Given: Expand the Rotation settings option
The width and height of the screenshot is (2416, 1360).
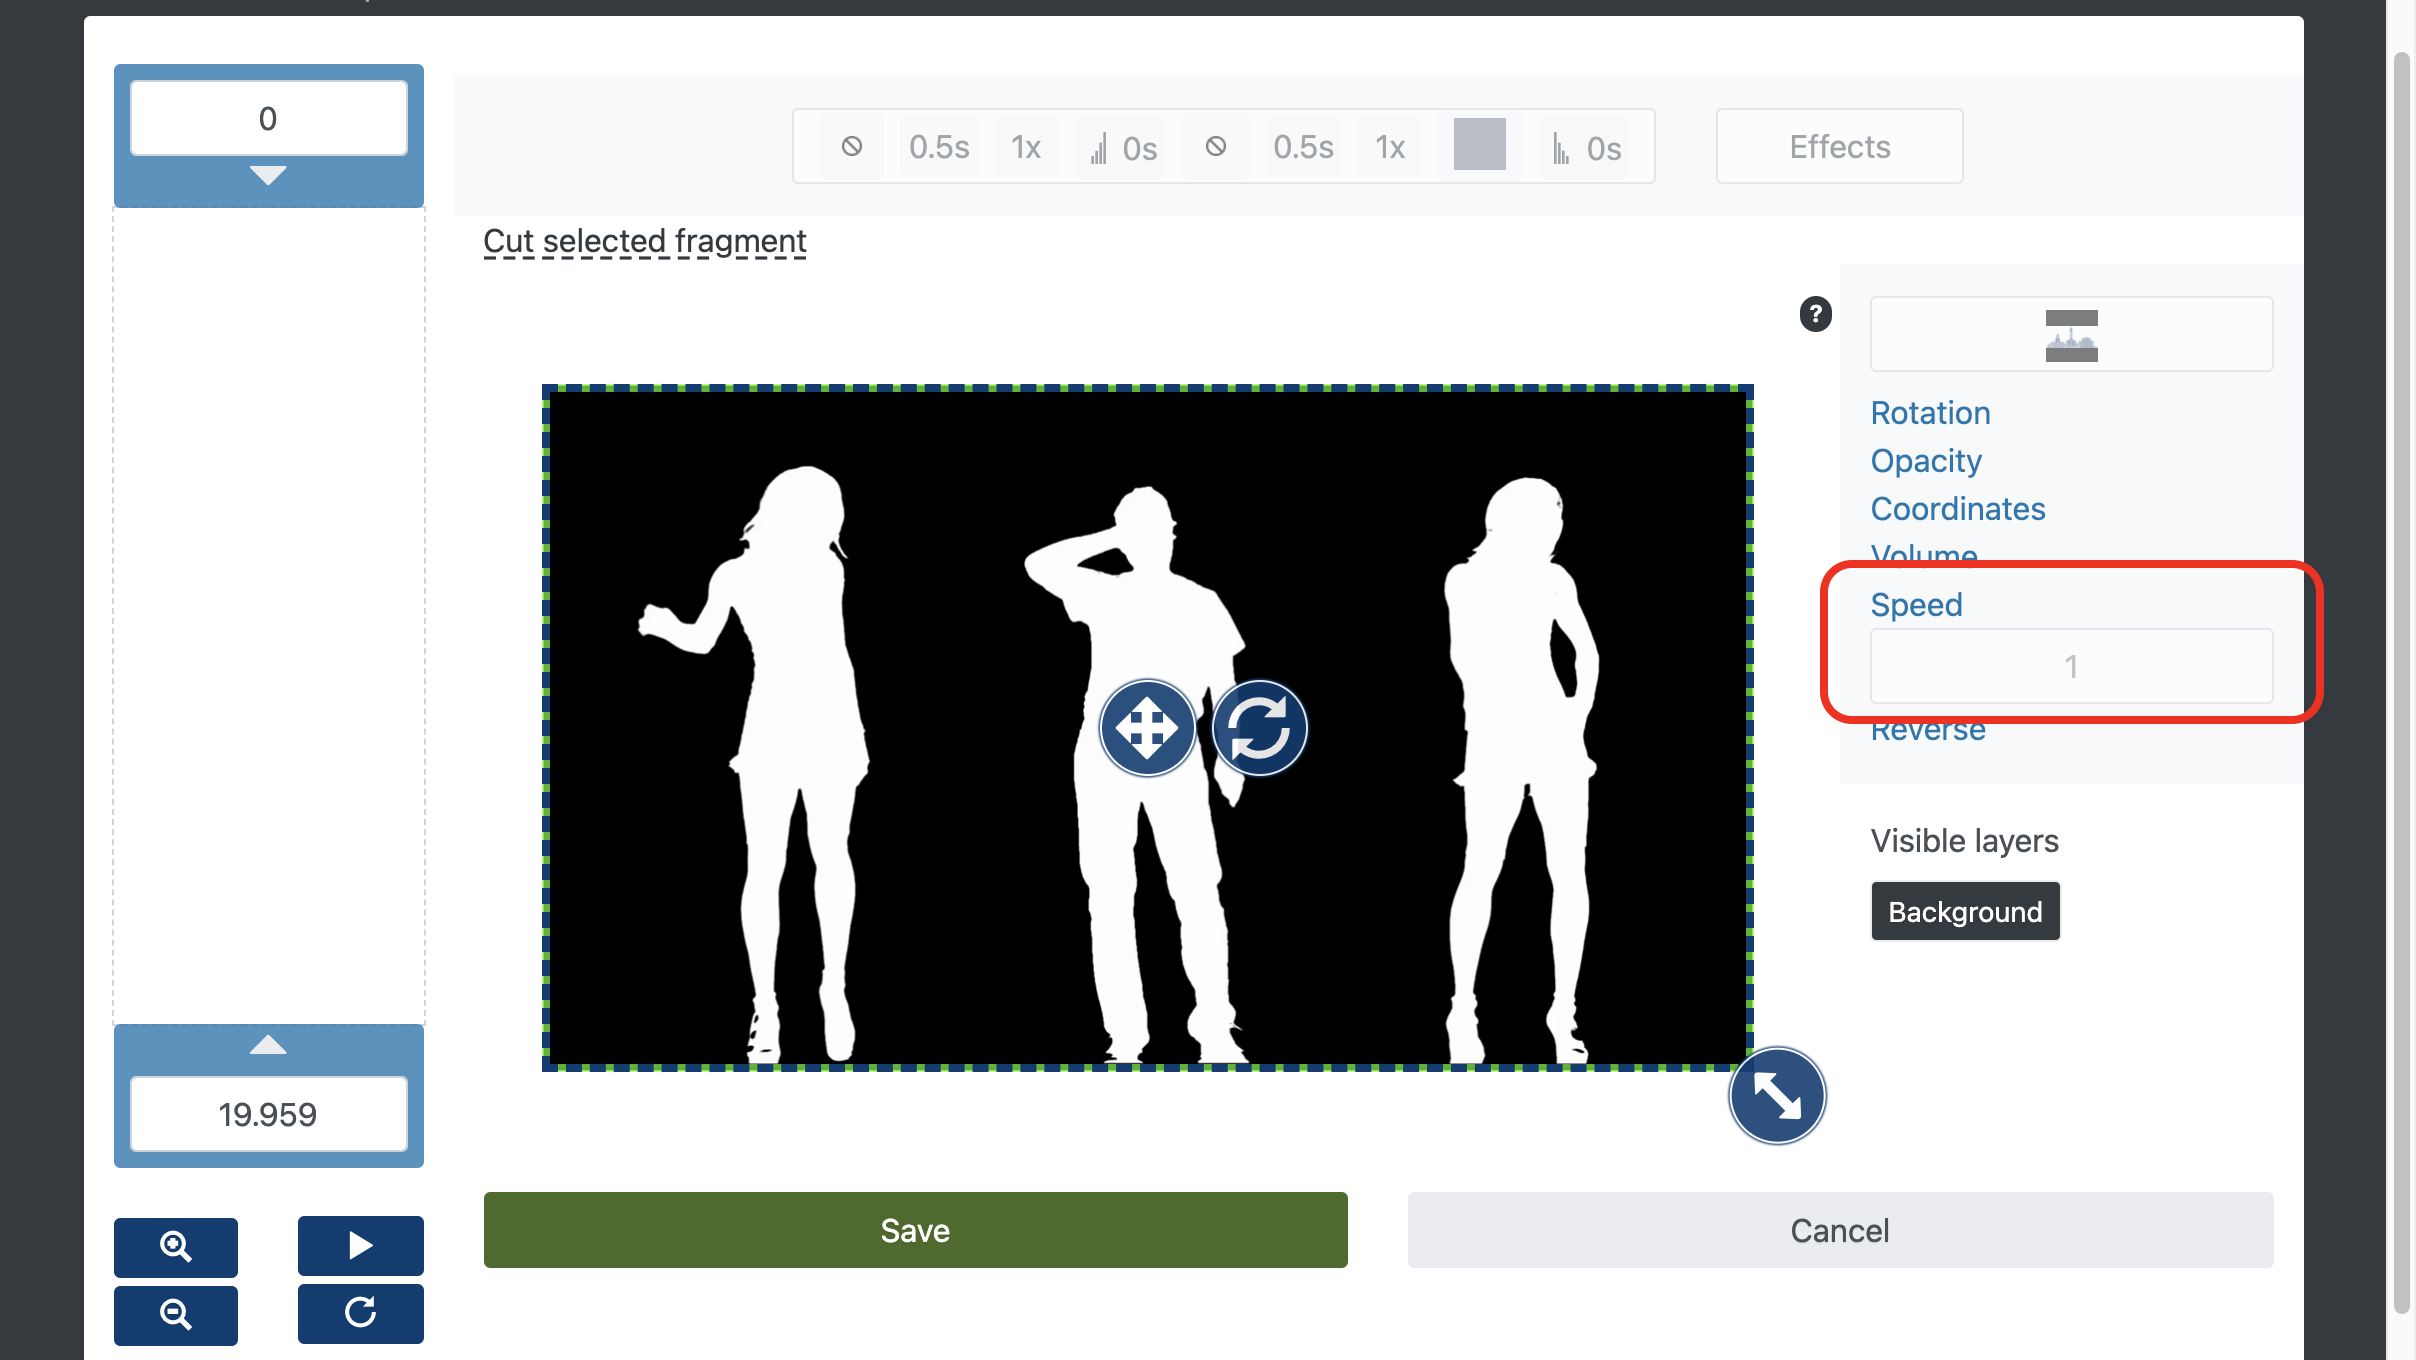Looking at the screenshot, I should pos(1928,413).
